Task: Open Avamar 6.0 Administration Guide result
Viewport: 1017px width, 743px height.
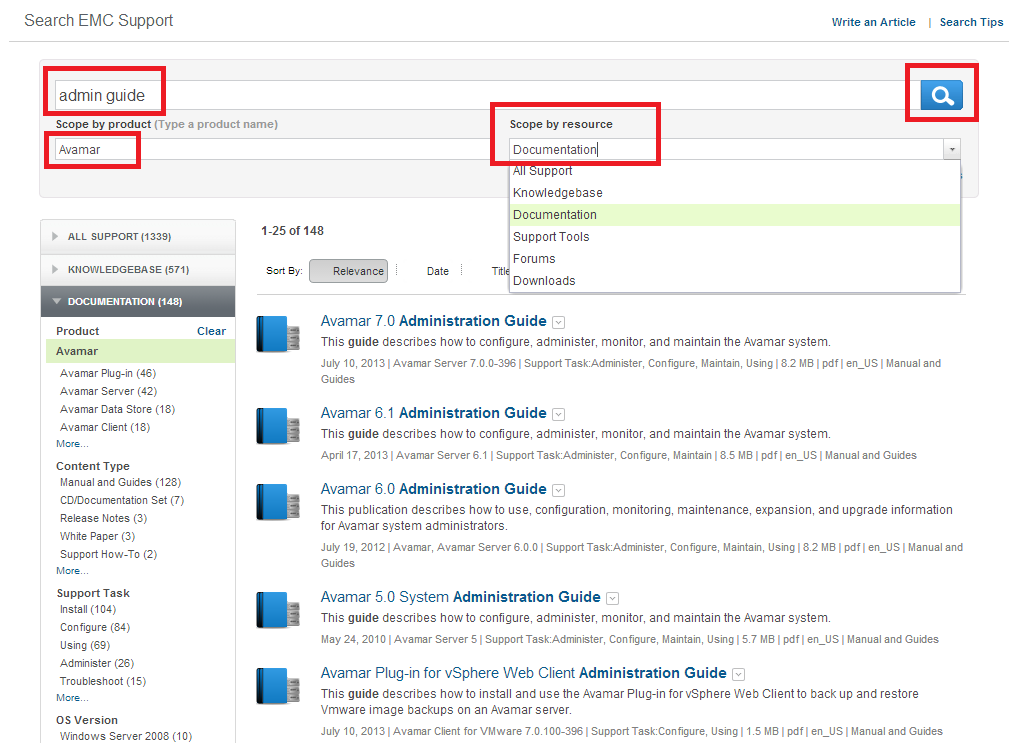Action: [433, 489]
